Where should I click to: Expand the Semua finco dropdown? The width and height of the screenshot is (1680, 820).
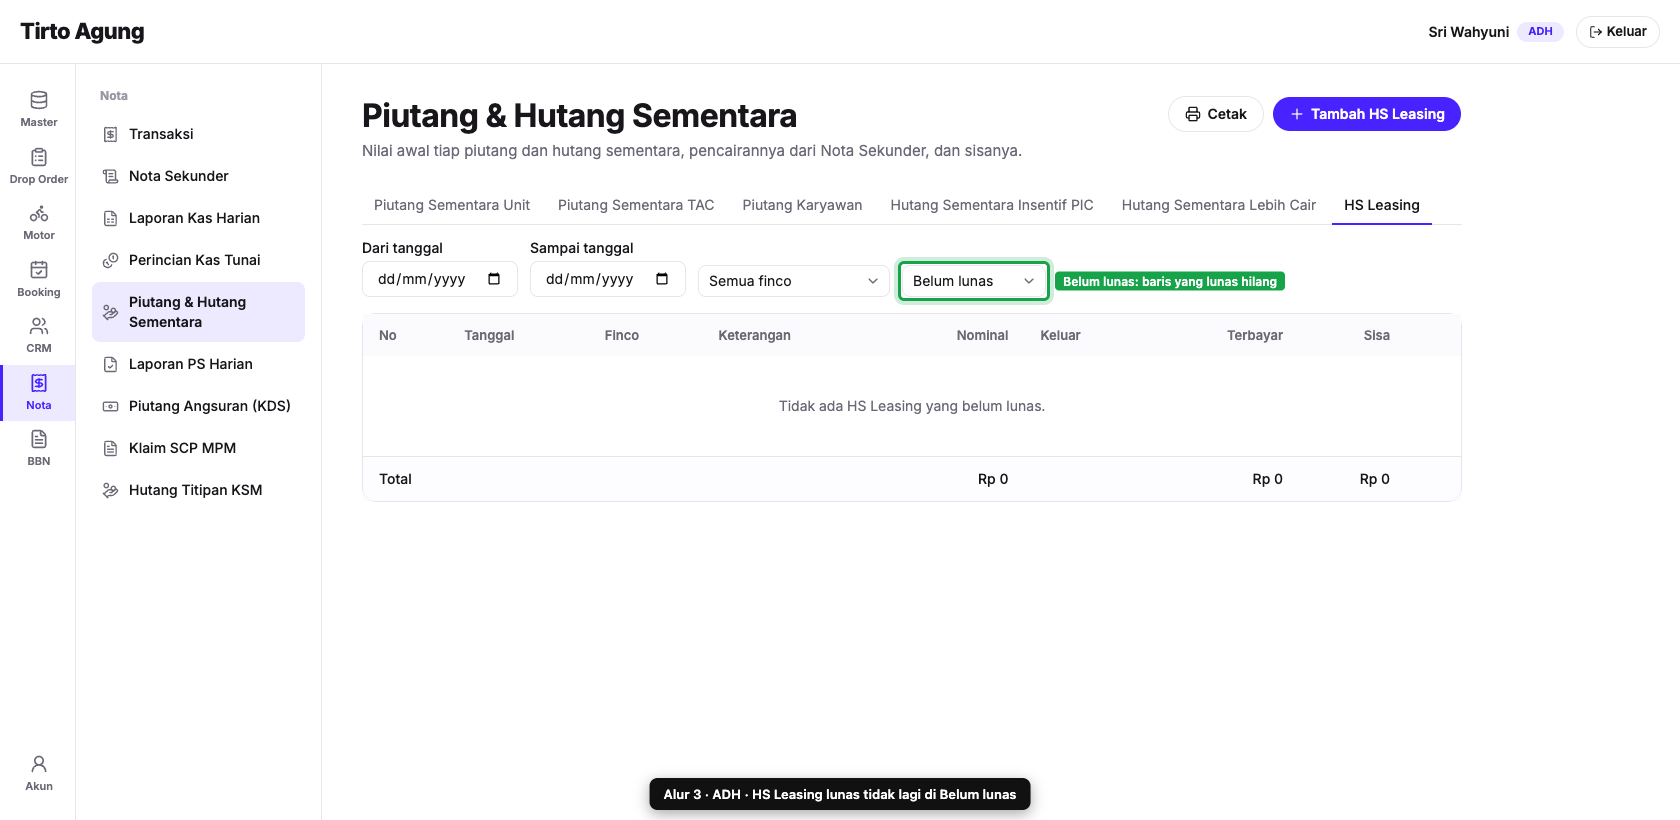794,281
